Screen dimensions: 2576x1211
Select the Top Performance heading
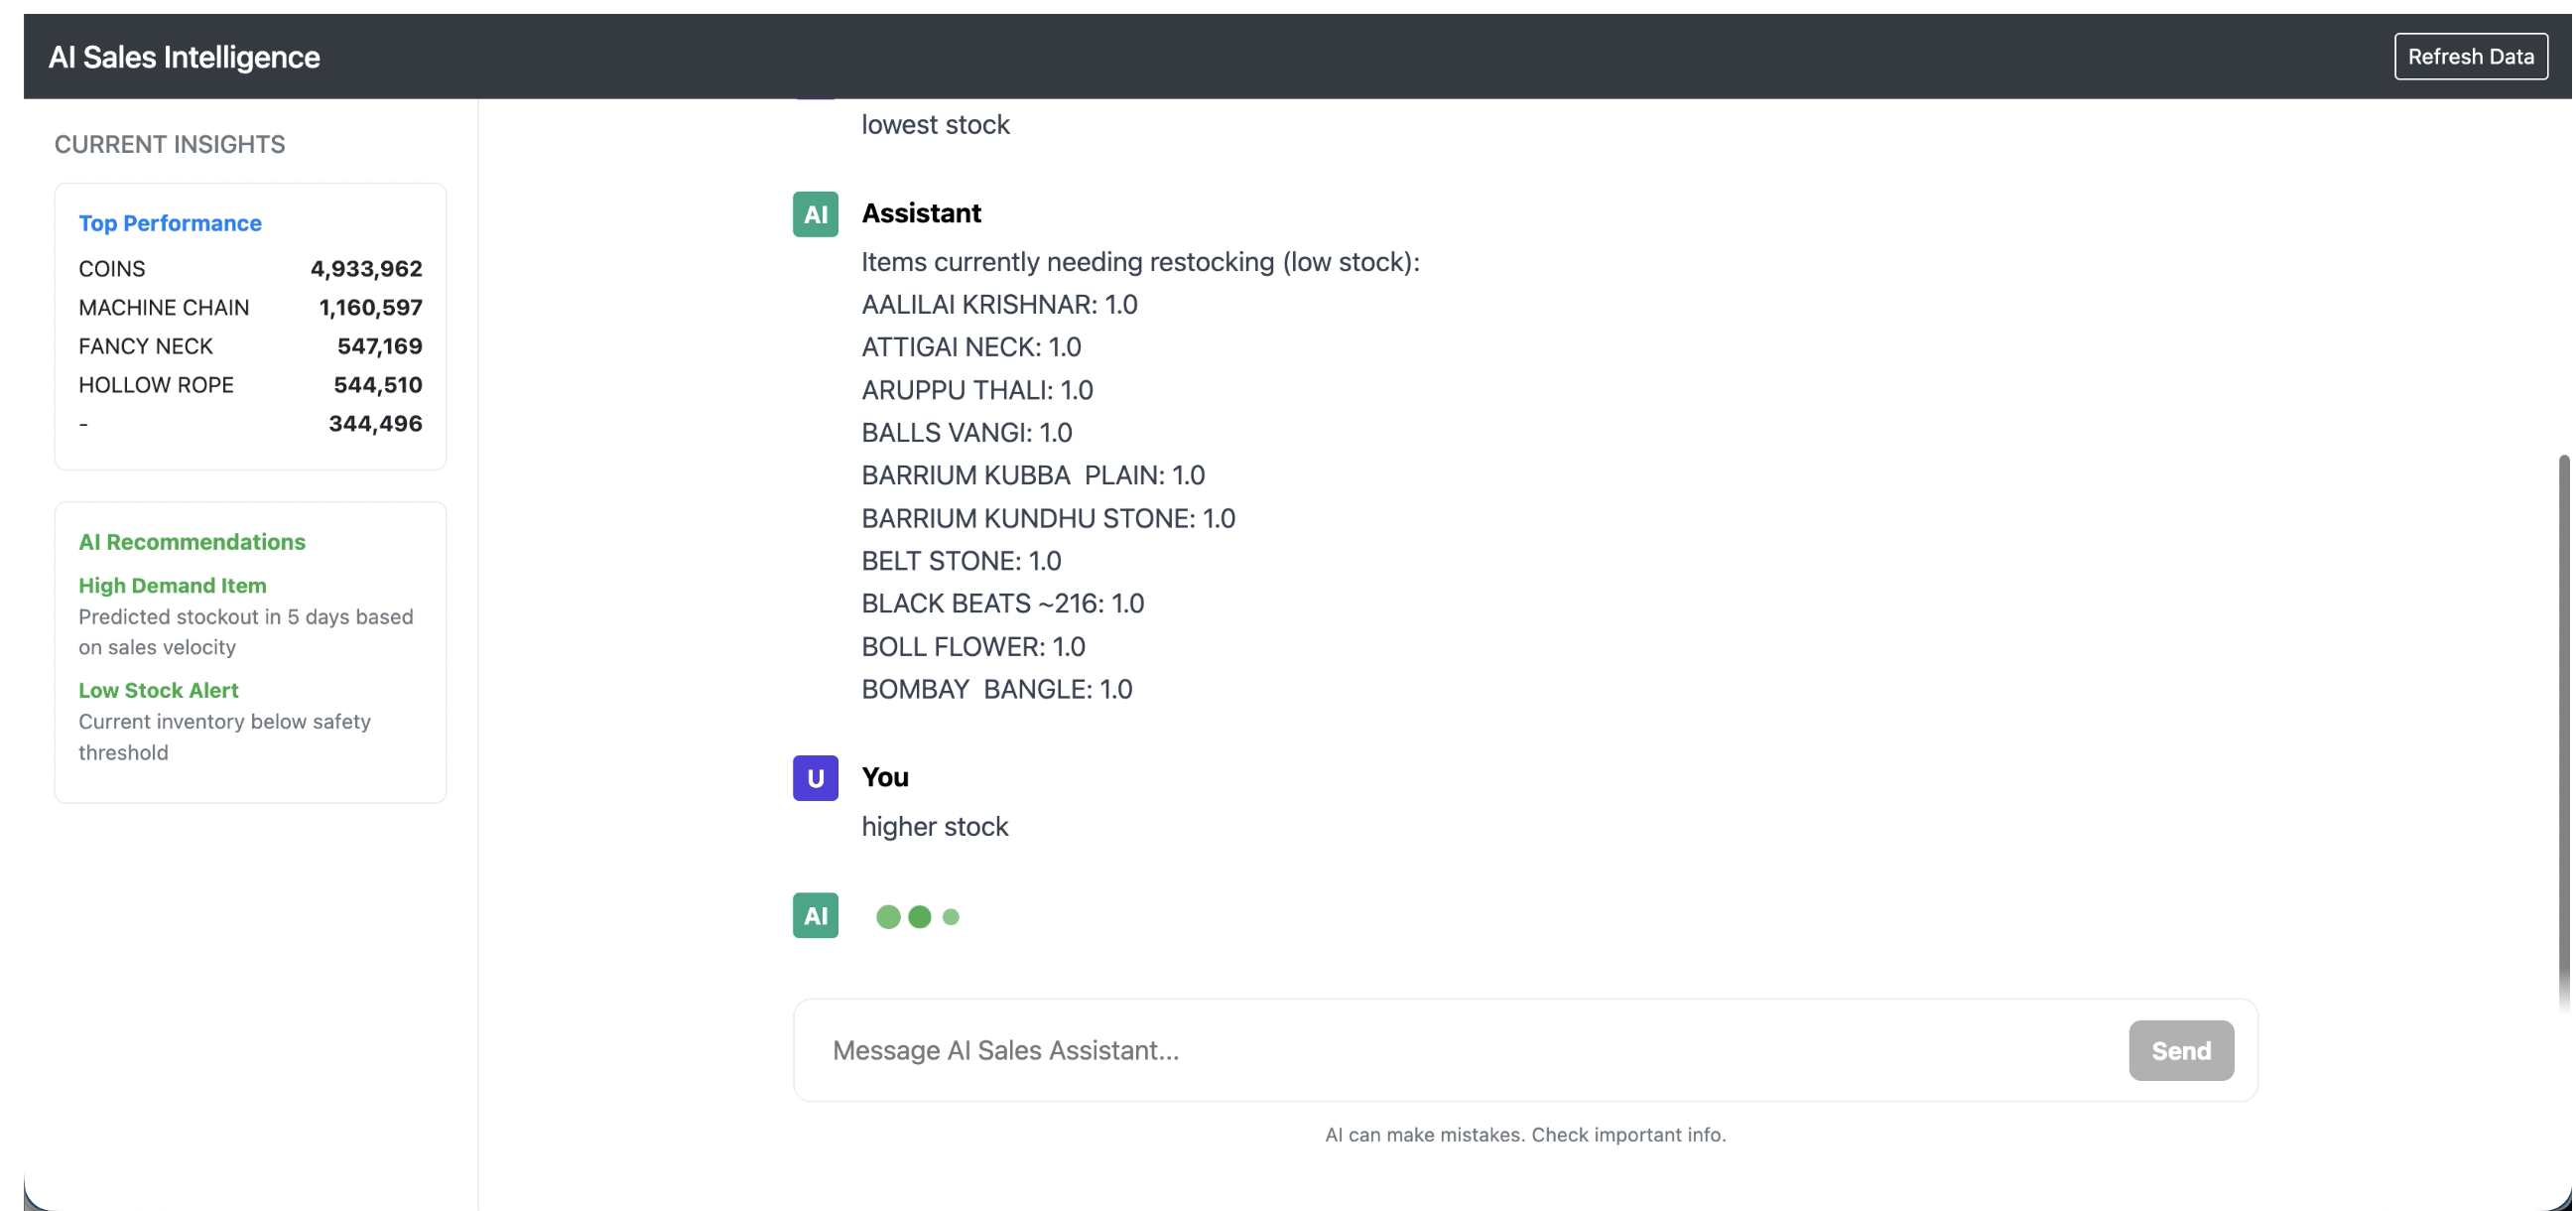(169, 223)
